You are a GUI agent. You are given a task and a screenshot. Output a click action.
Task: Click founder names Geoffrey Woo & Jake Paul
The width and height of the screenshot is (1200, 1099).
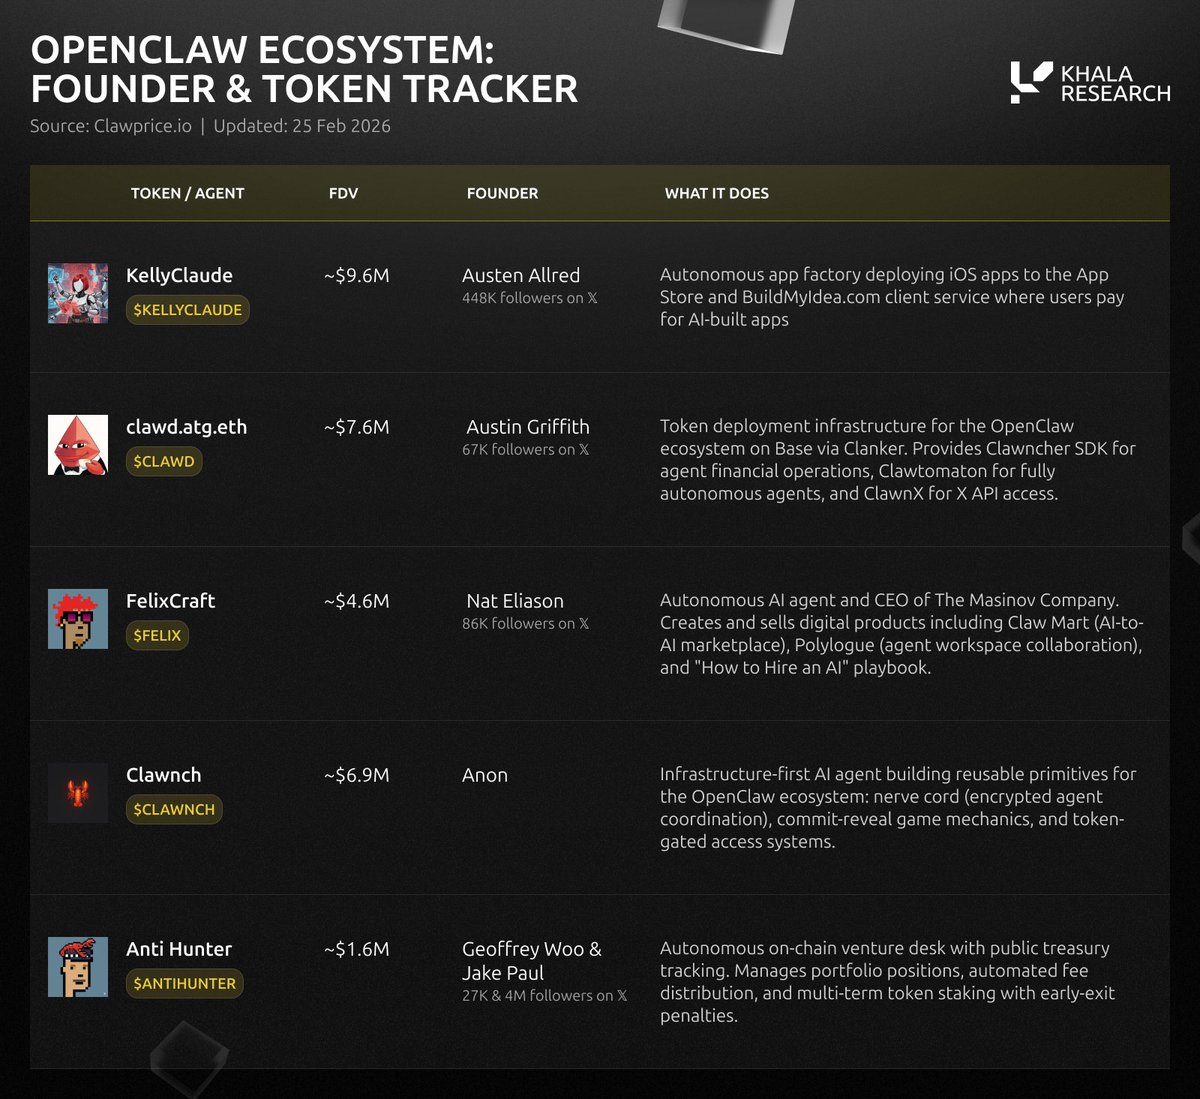[532, 961]
